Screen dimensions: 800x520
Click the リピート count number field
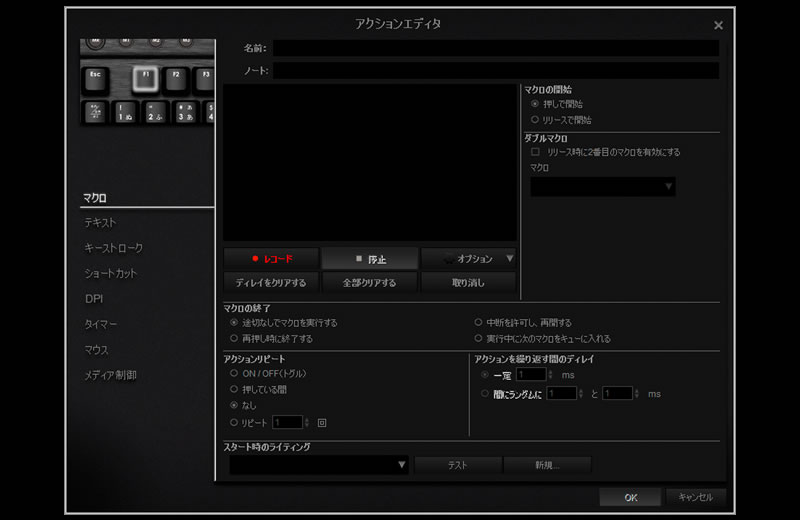click(x=288, y=423)
